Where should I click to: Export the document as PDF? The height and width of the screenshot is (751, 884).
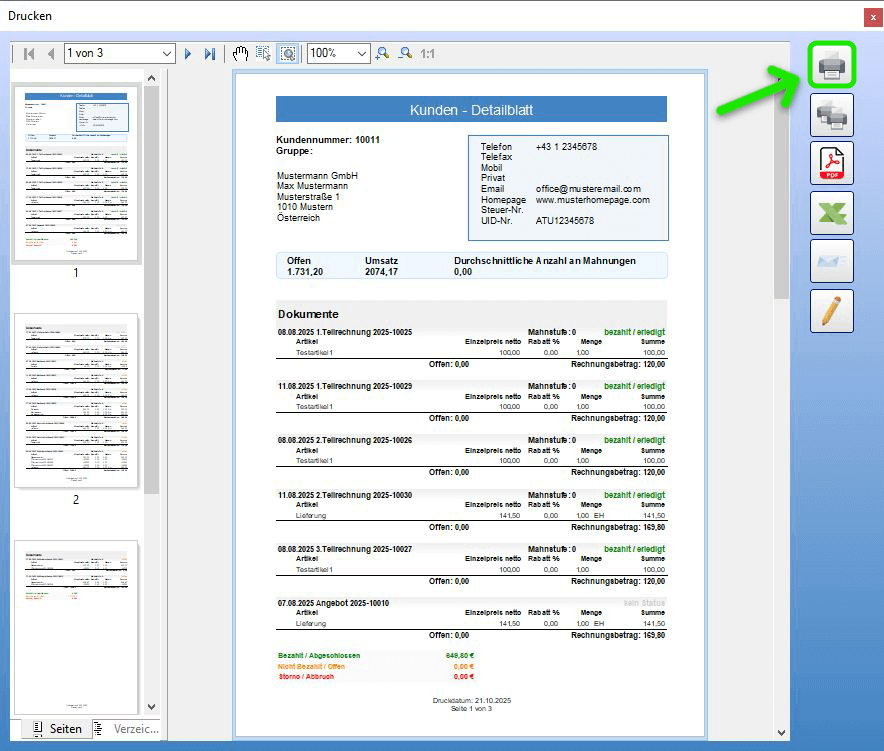(x=831, y=164)
